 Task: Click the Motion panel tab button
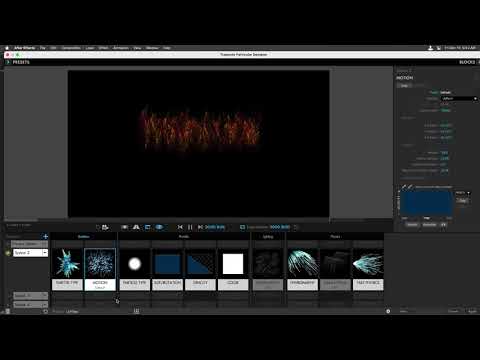pyautogui.click(x=404, y=86)
